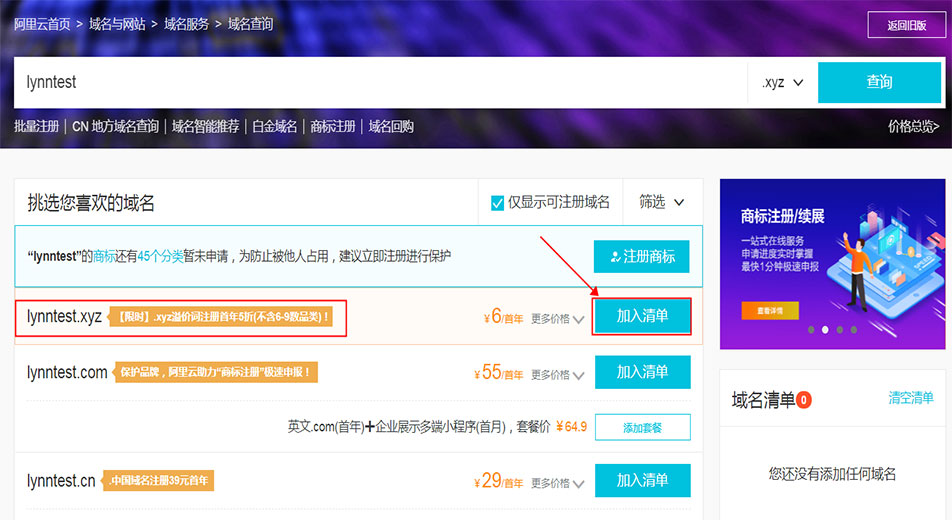The image size is (952, 520).
Task: Add lynntest.com to the list via 加入清单
Action: [641, 372]
